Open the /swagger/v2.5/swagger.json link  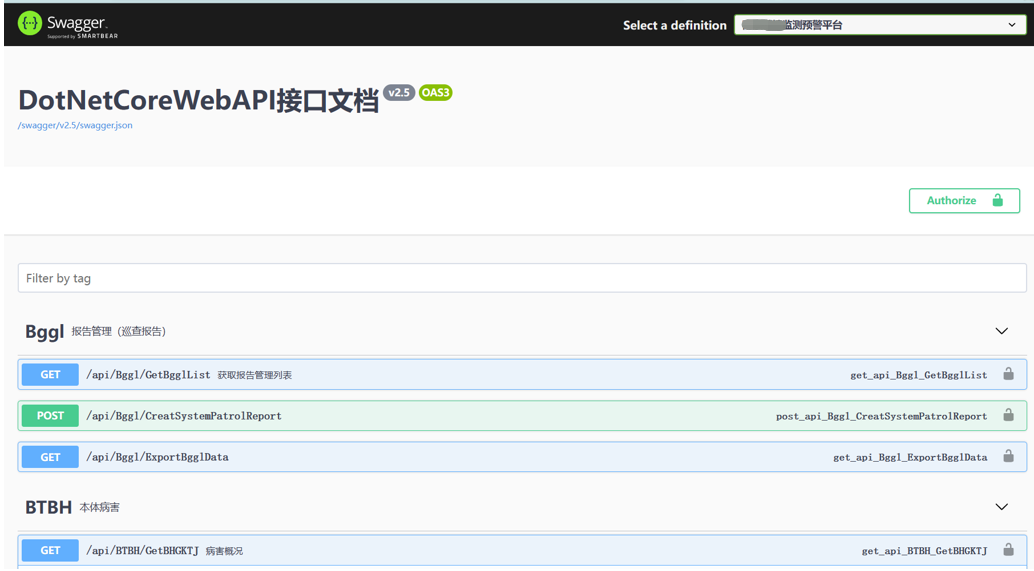click(x=75, y=125)
